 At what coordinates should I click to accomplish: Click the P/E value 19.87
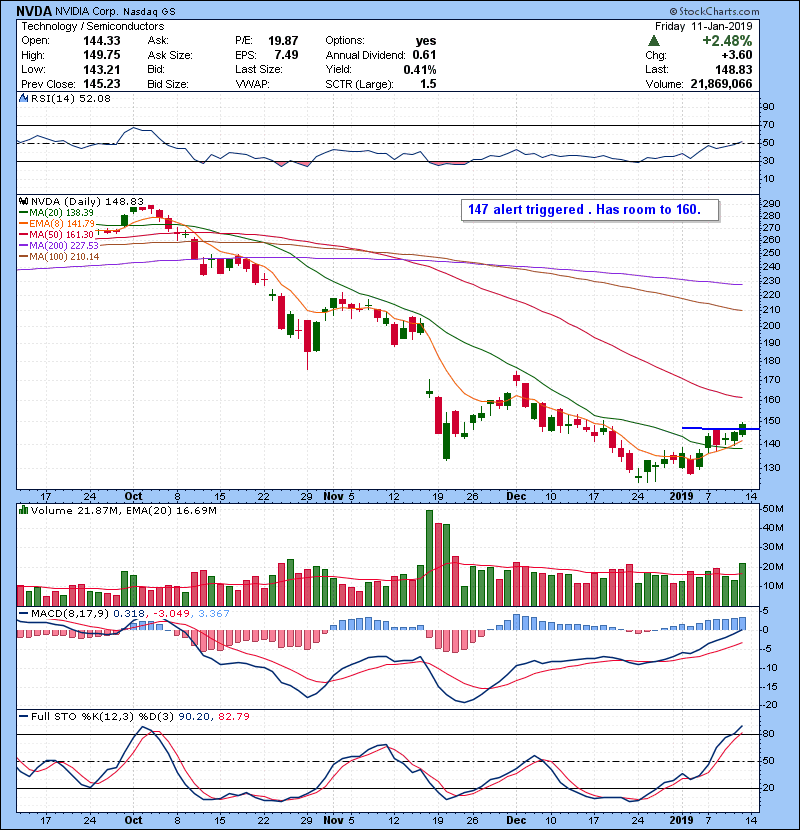point(283,41)
